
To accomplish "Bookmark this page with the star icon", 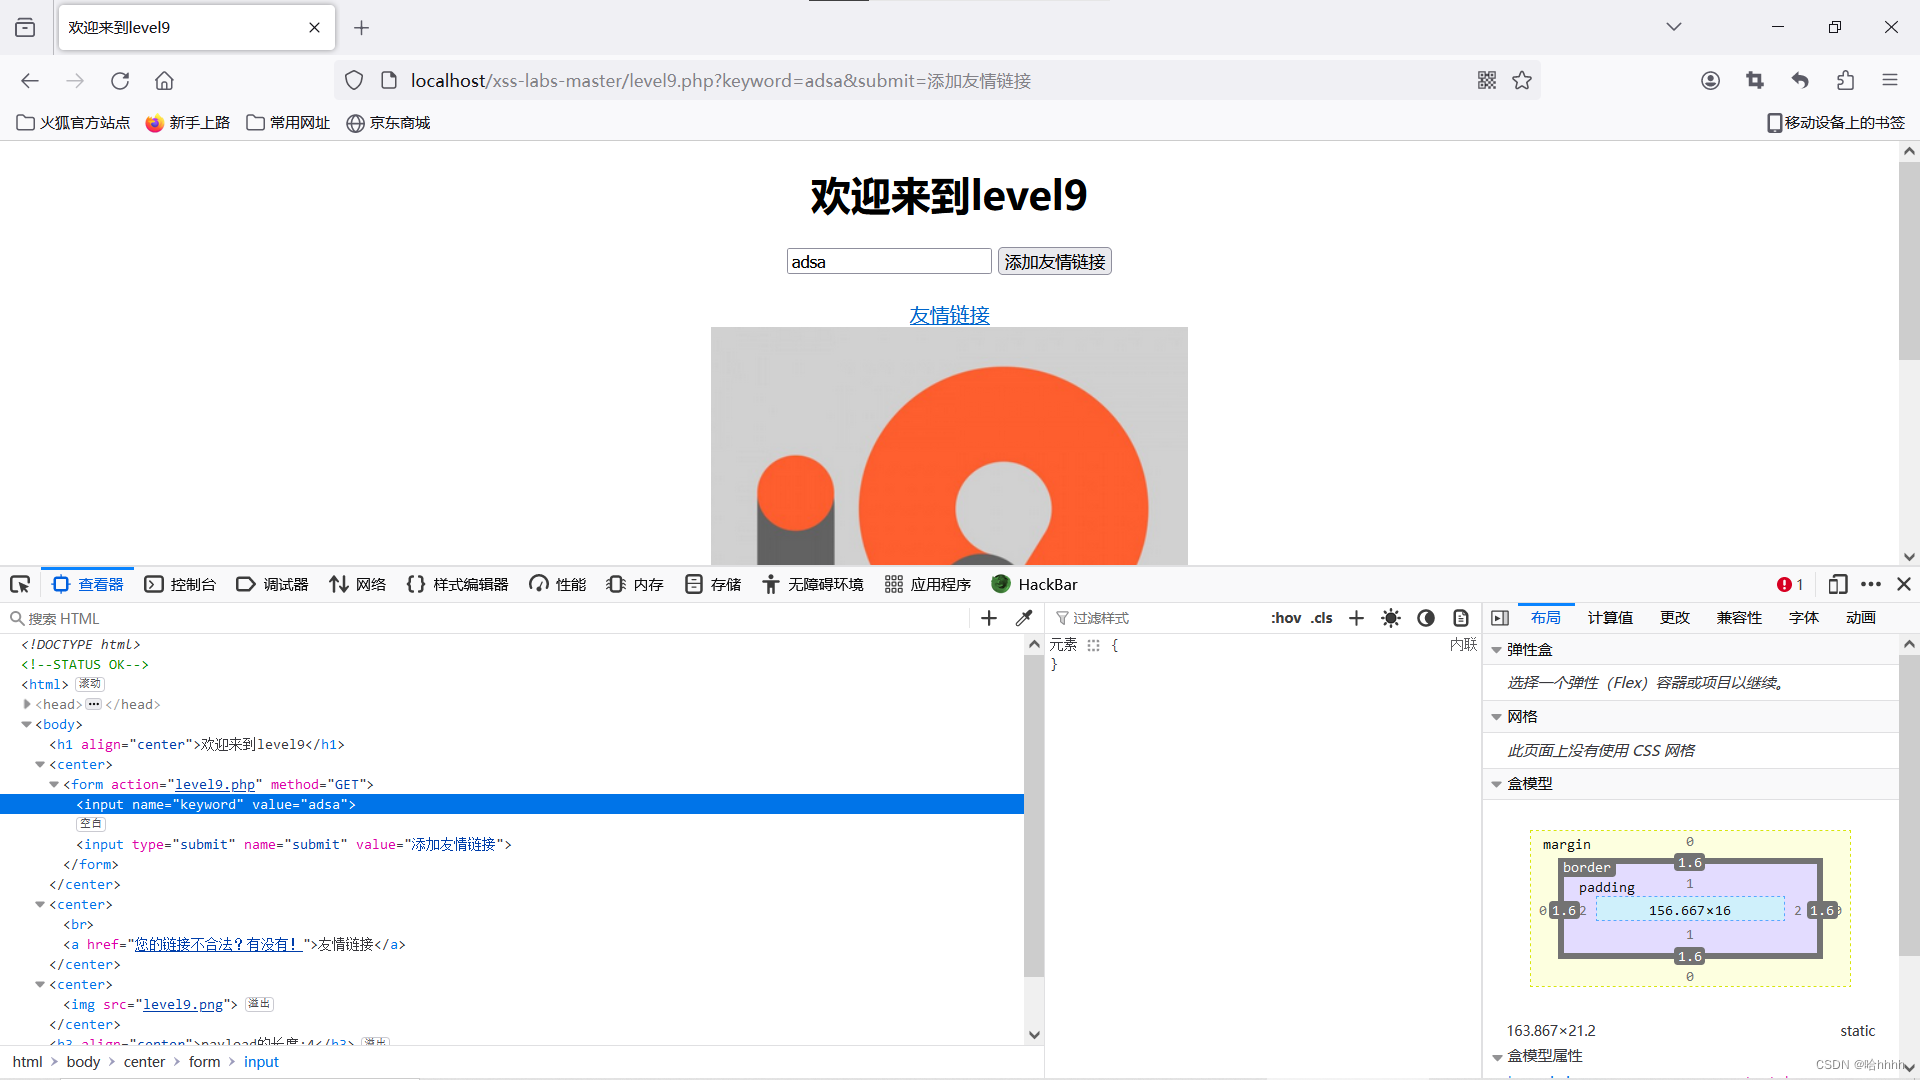I will point(1522,81).
